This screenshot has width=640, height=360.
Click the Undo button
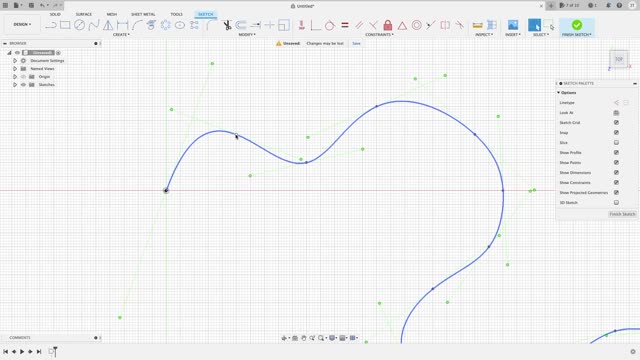[42, 5]
